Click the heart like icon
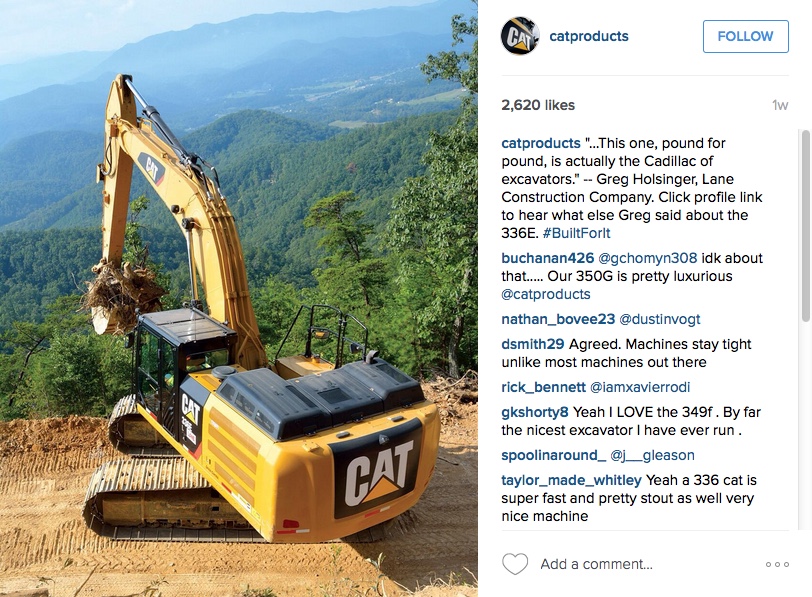The height and width of the screenshot is (597, 812). click(515, 564)
